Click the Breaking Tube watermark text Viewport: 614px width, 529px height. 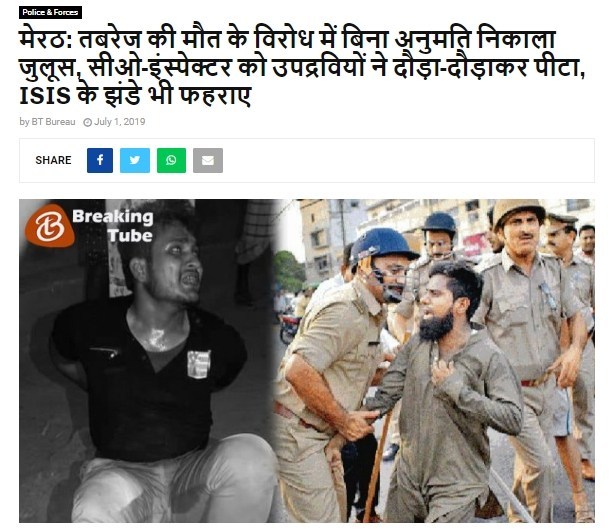coord(113,226)
